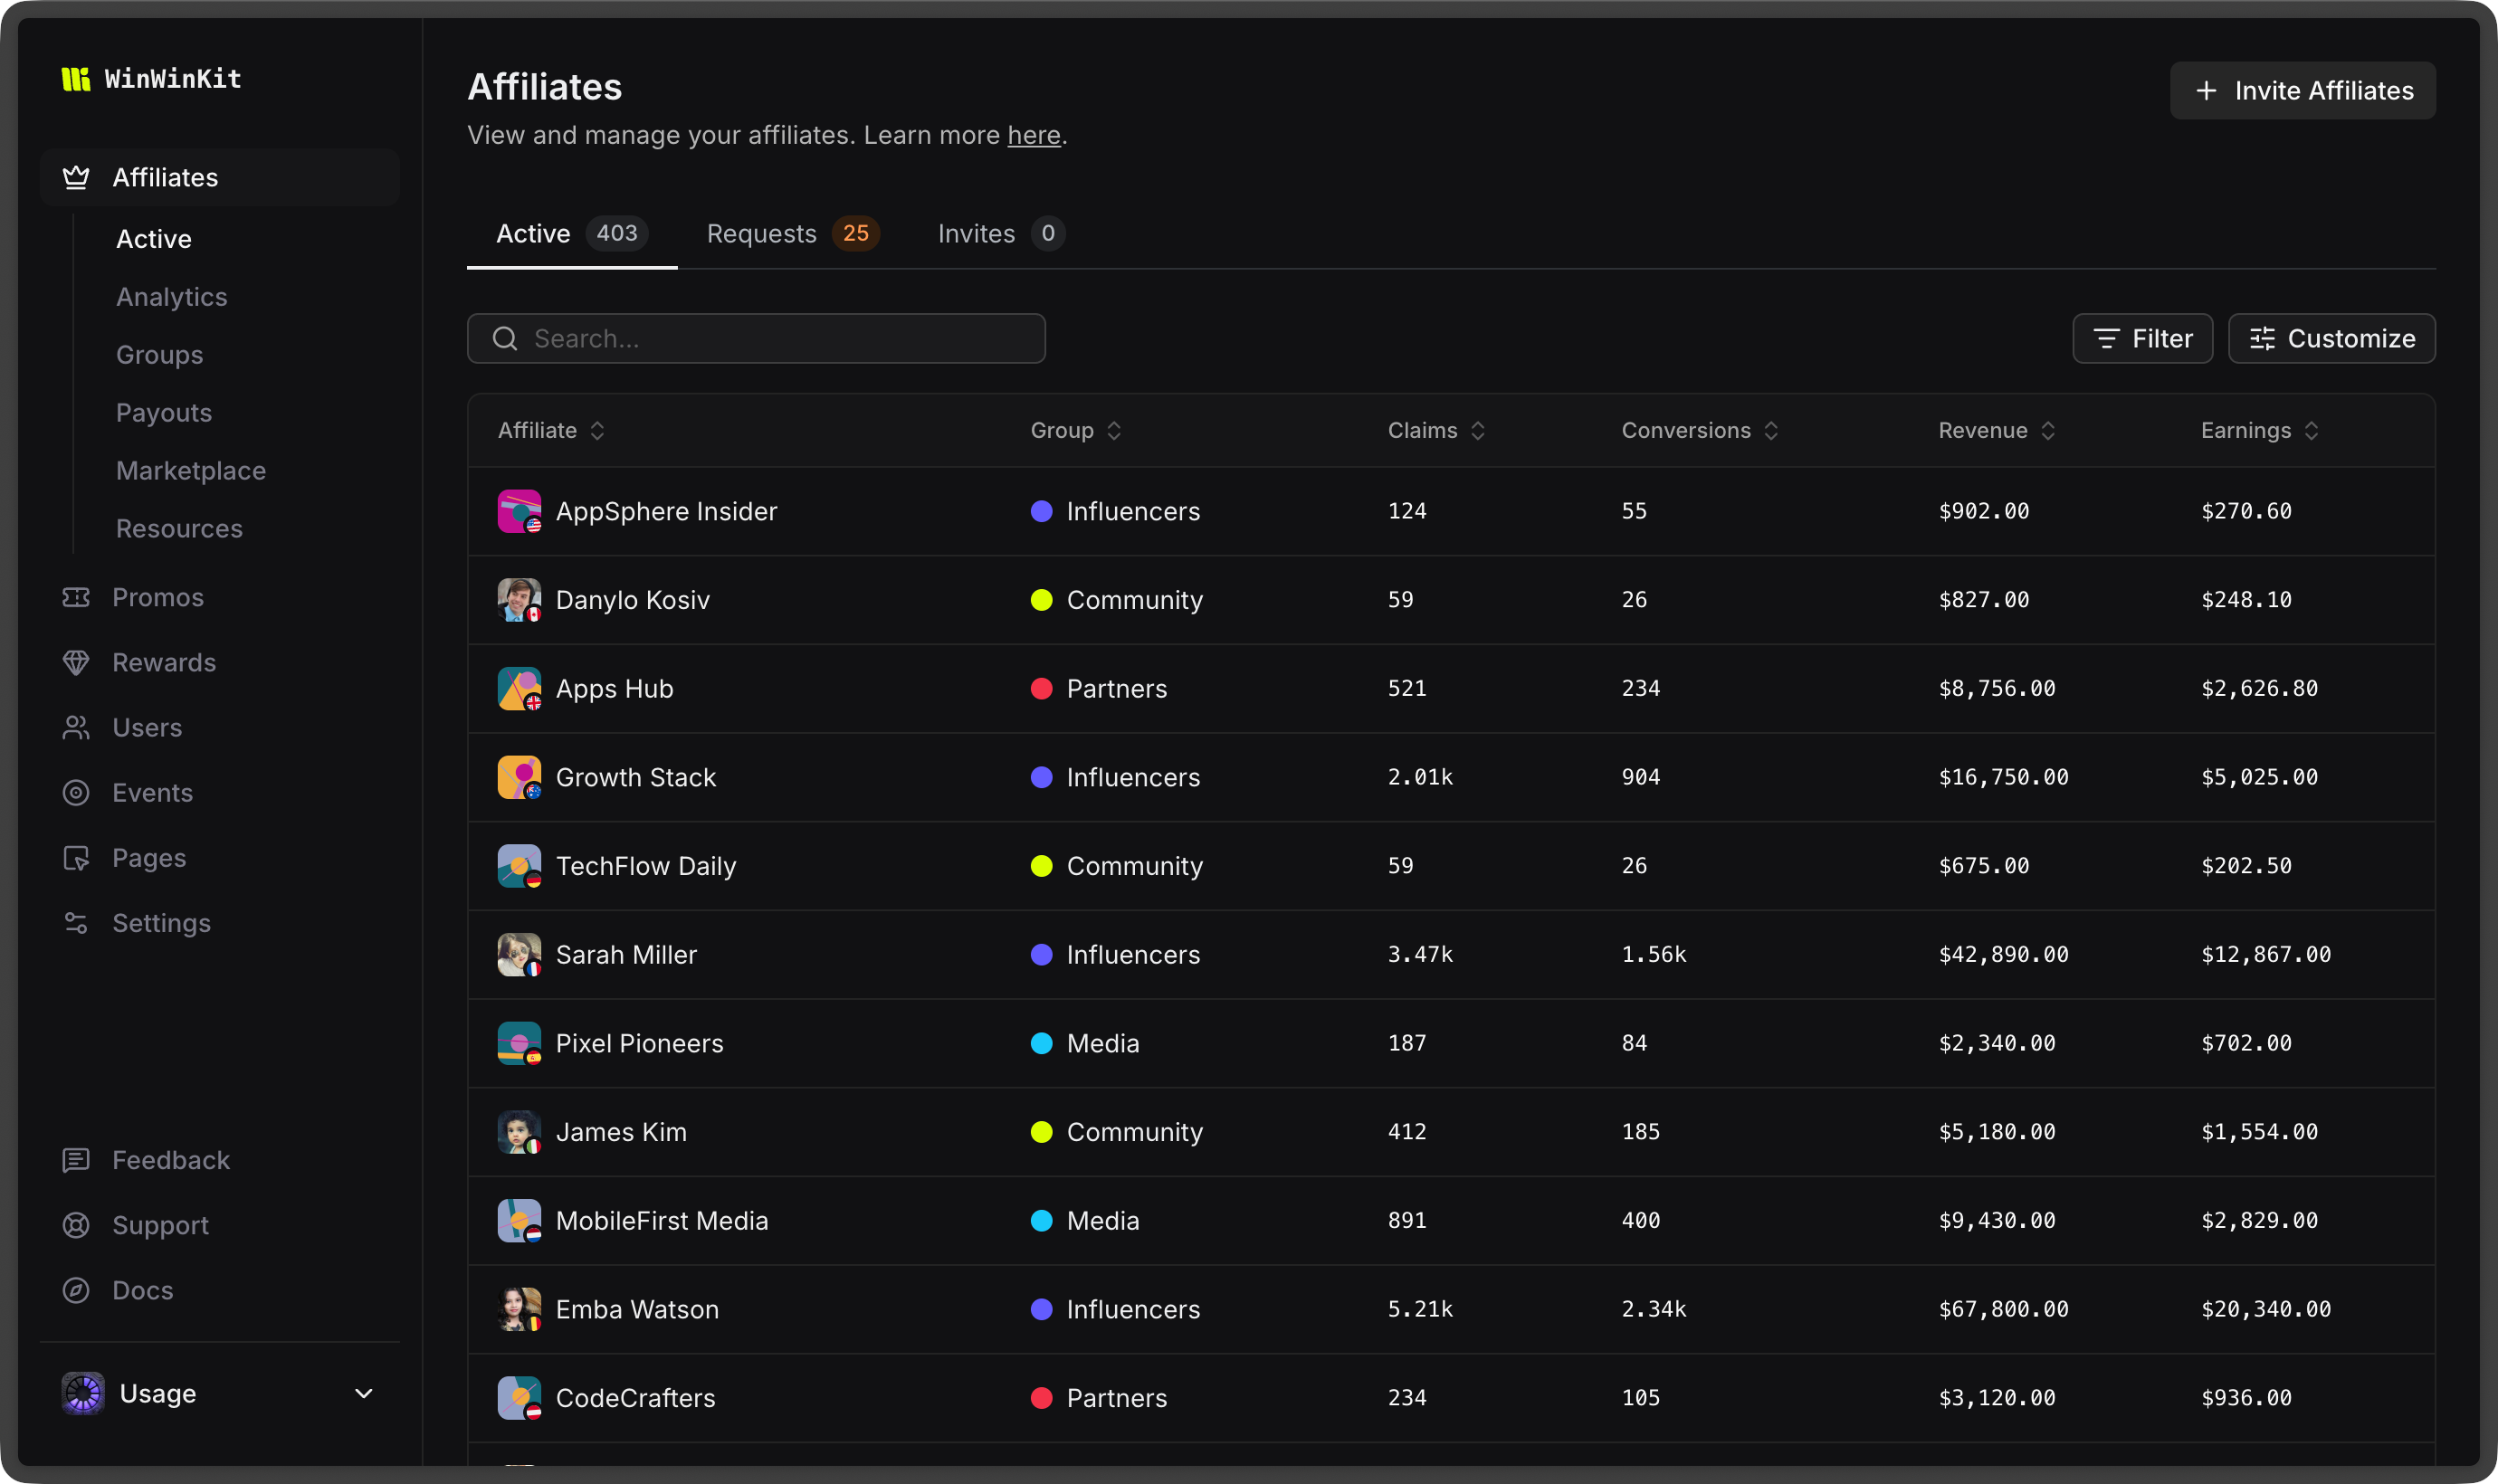Viewport: 2498px width, 1484px height.
Task: Click Sarah Miller's profile photo
Action: pyautogui.click(x=519, y=955)
